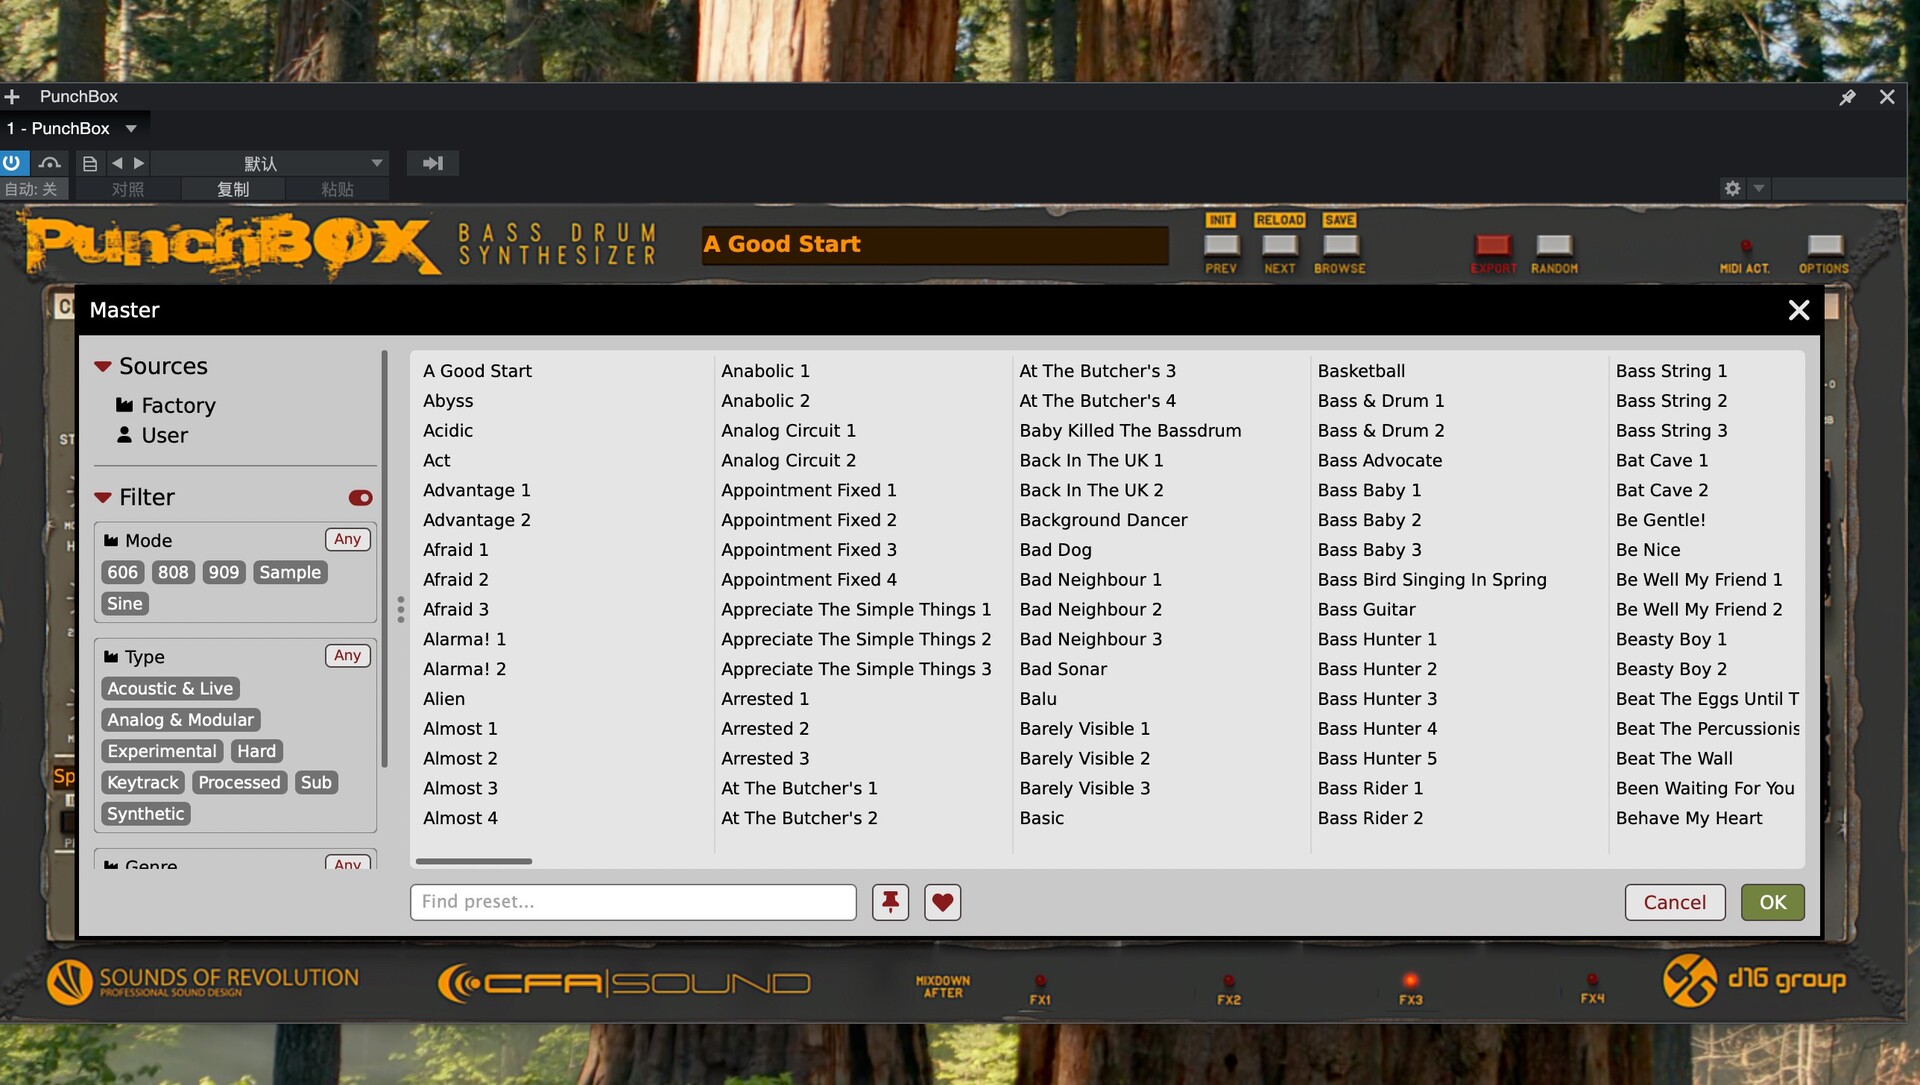Reset Type filter with Any
Image resolution: width=1920 pixels, height=1085 pixels.
click(347, 656)
